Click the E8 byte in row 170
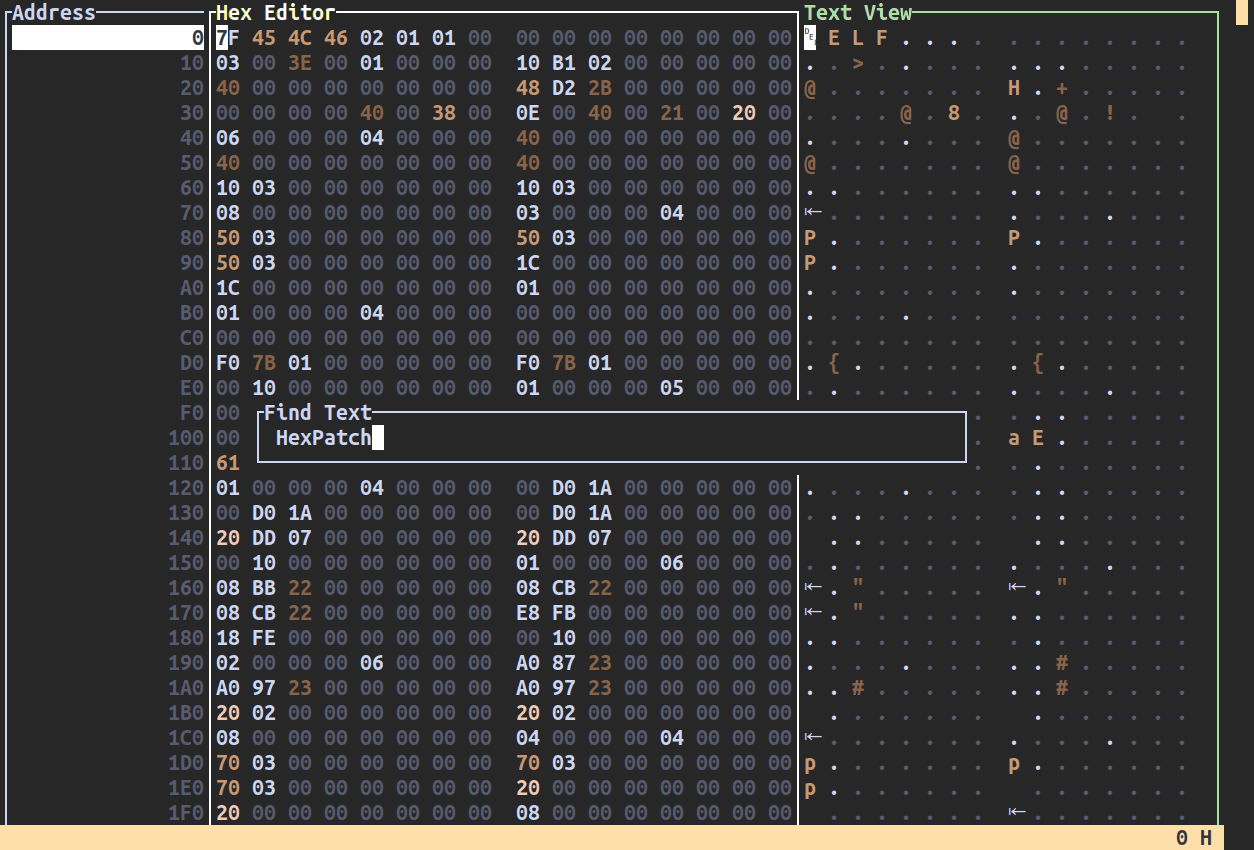Image resolution: width=1254 pixels, height=850 pixels. [x=528, y=612]
